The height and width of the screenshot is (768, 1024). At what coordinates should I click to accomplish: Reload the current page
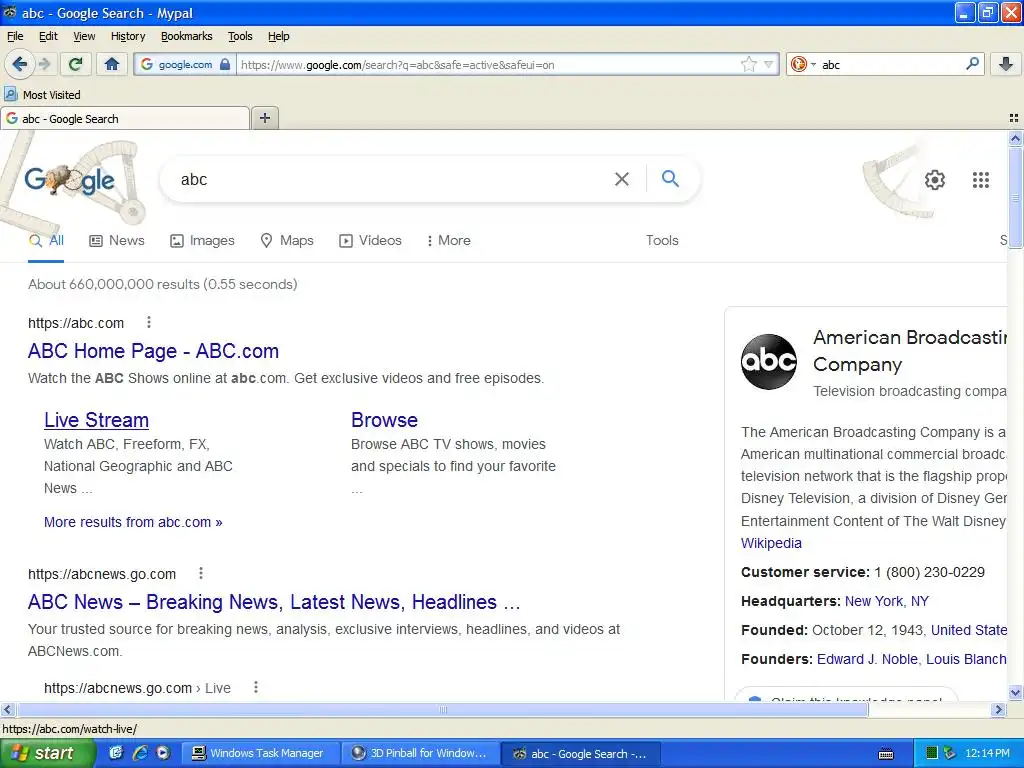pos(76,64)
